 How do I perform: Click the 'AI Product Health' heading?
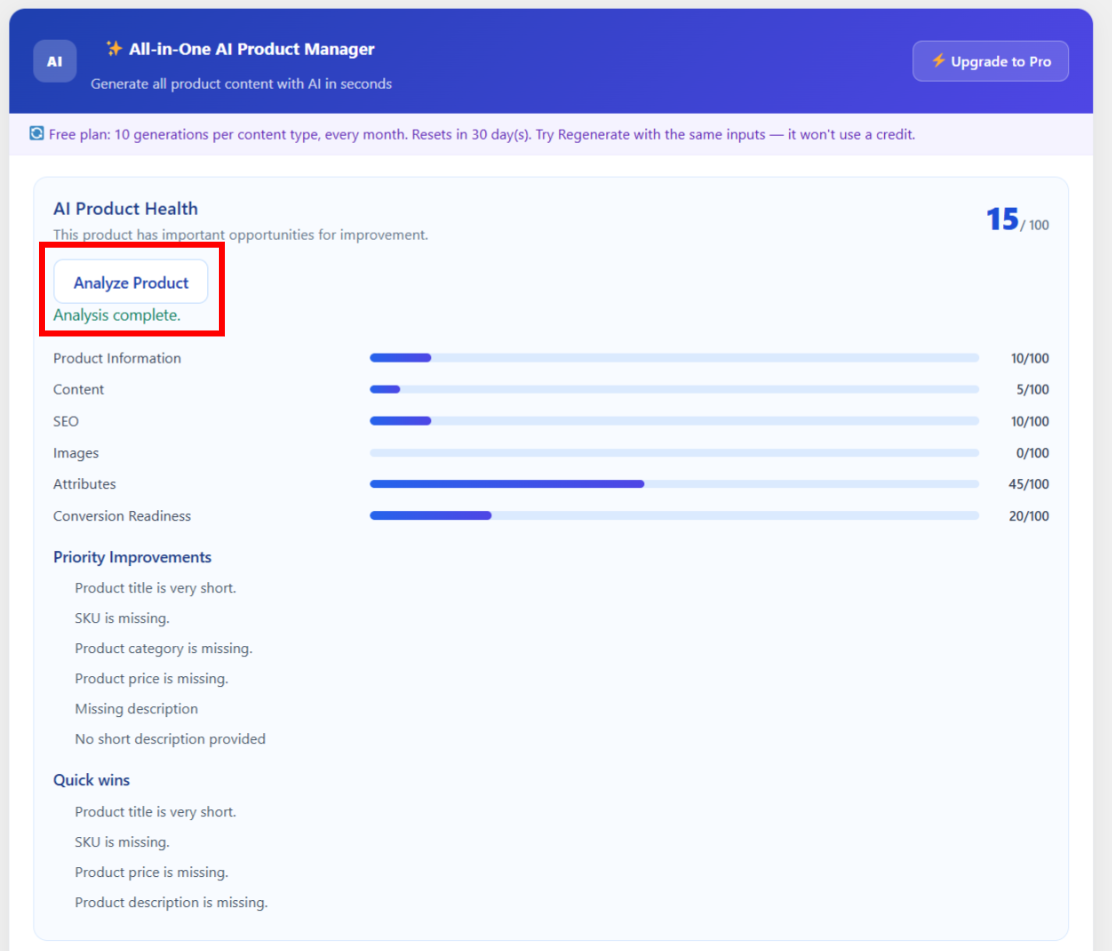[126, 208]
